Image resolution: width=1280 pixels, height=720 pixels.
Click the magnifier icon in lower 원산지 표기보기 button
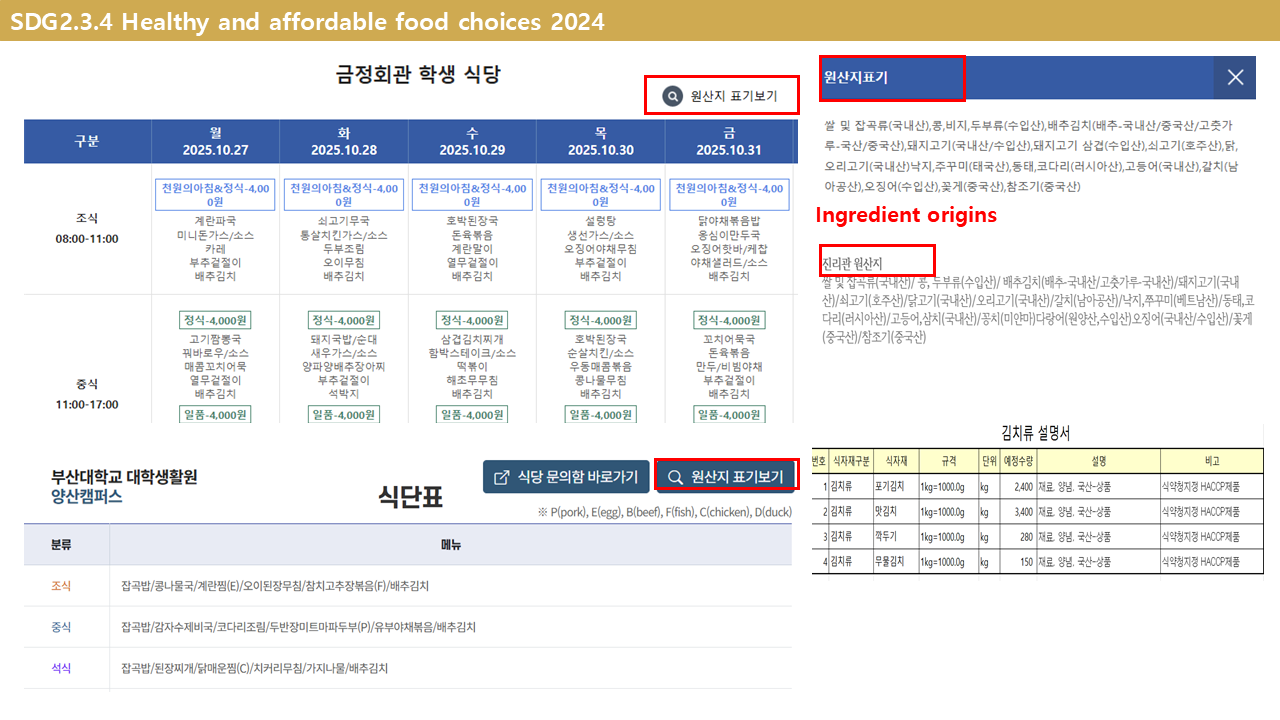tap(676, 477)
